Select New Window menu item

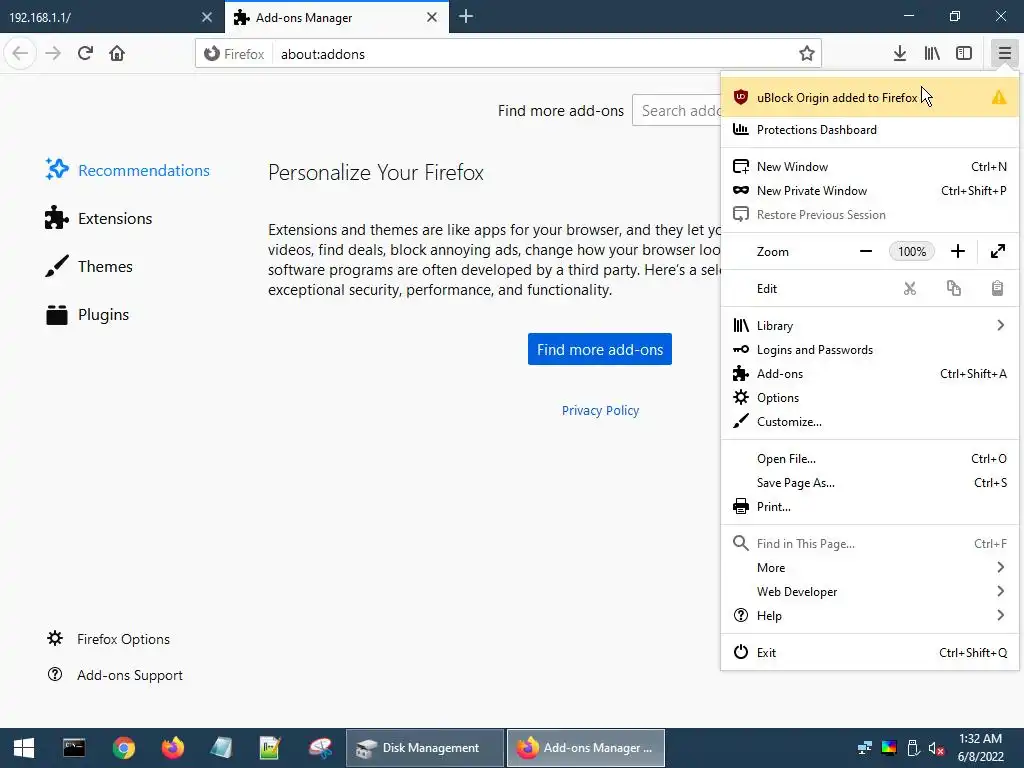tap(870, 167)
